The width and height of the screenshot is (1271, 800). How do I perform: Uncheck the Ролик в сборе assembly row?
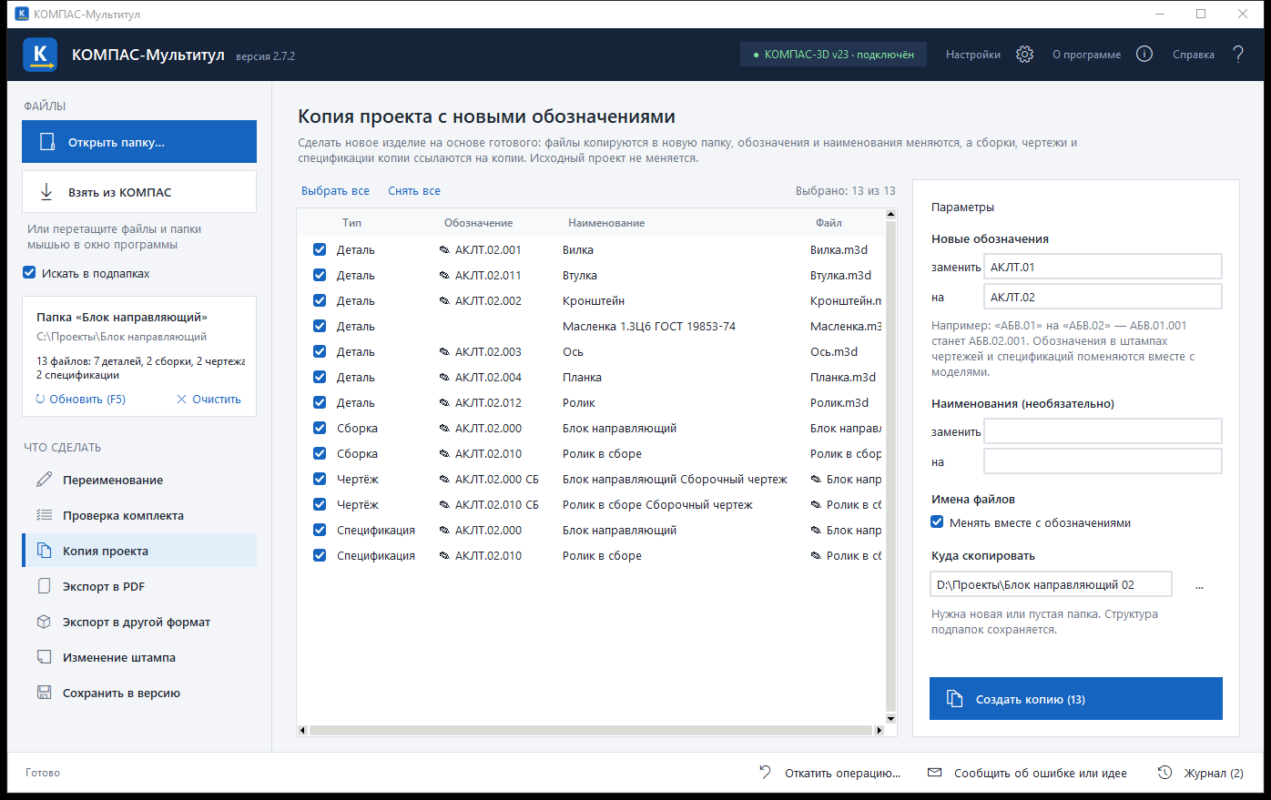[x=319, y=453]
